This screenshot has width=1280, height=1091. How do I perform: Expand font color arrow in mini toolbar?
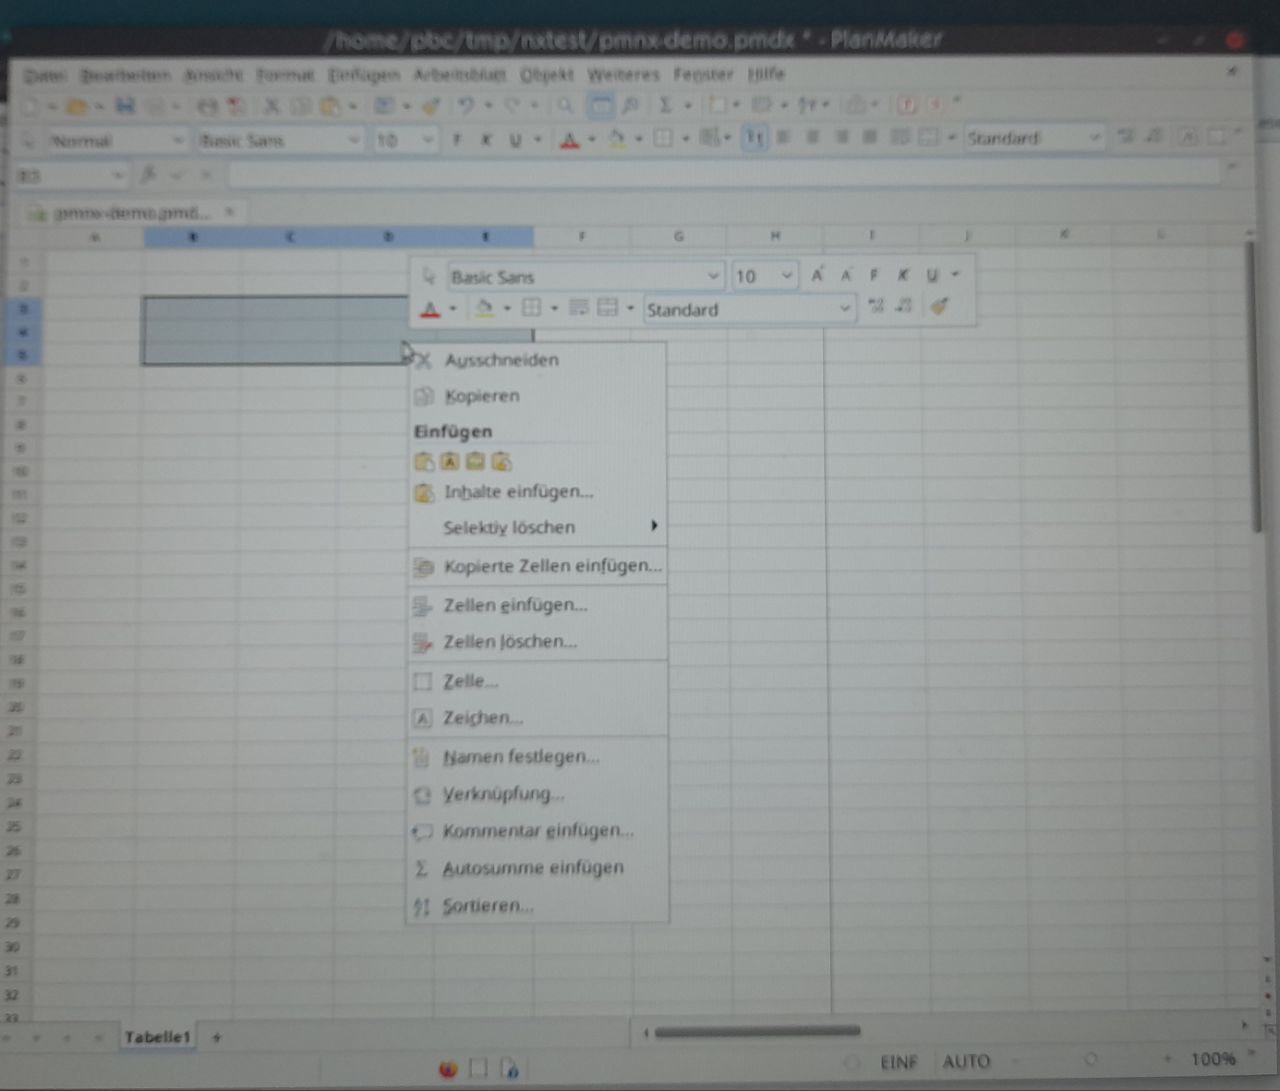(x=453, y=309)
